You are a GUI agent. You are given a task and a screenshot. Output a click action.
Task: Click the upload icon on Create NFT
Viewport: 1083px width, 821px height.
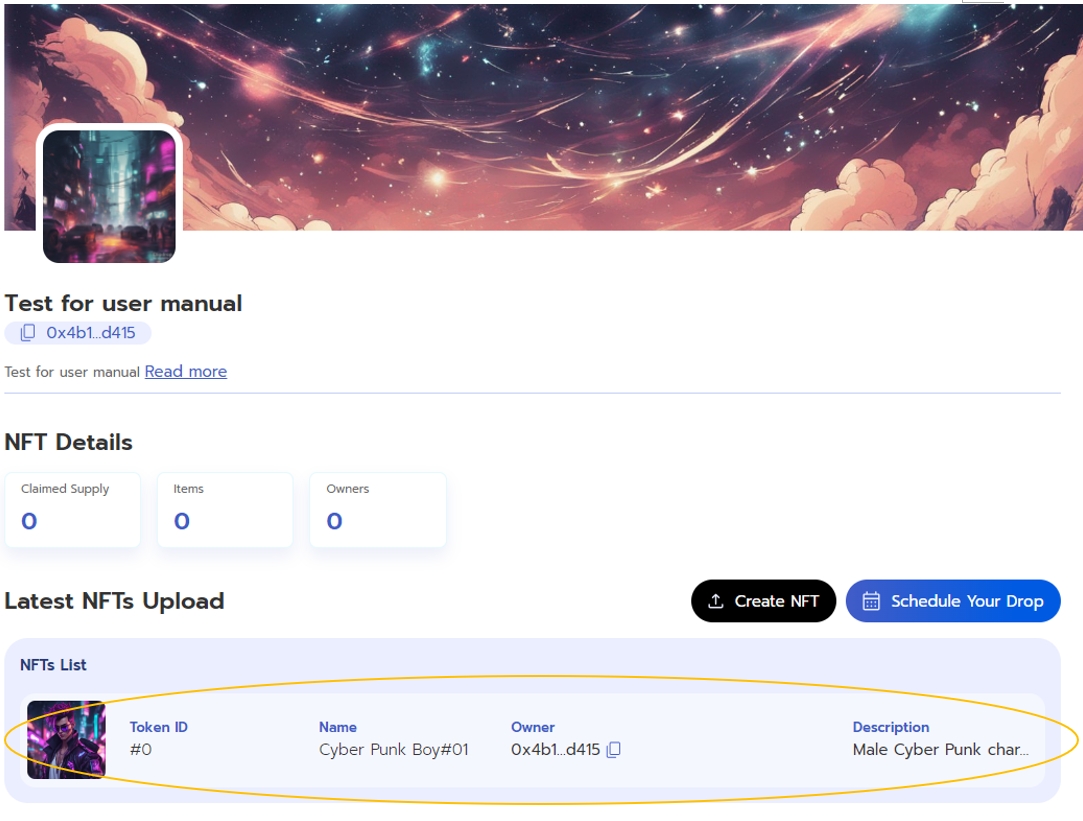point(715,601)
